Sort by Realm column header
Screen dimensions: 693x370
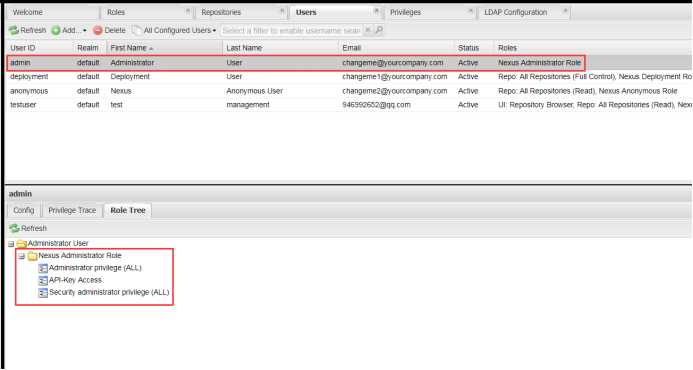click(x=90, y=48)
